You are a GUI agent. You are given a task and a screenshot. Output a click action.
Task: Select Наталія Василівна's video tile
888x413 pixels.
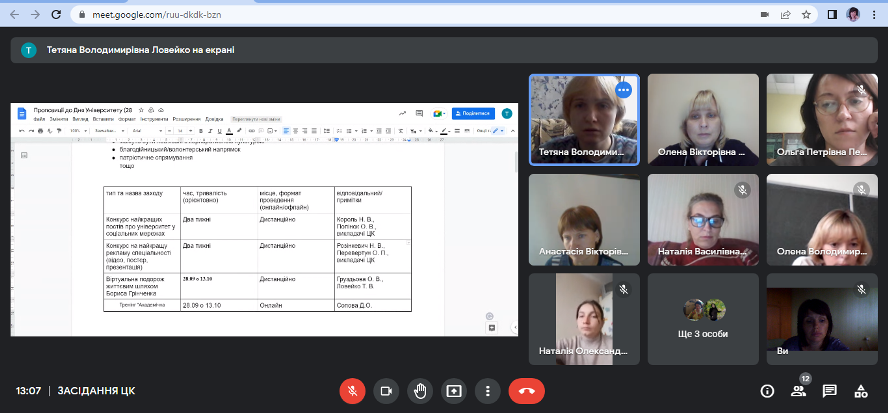tap(703, 220)
